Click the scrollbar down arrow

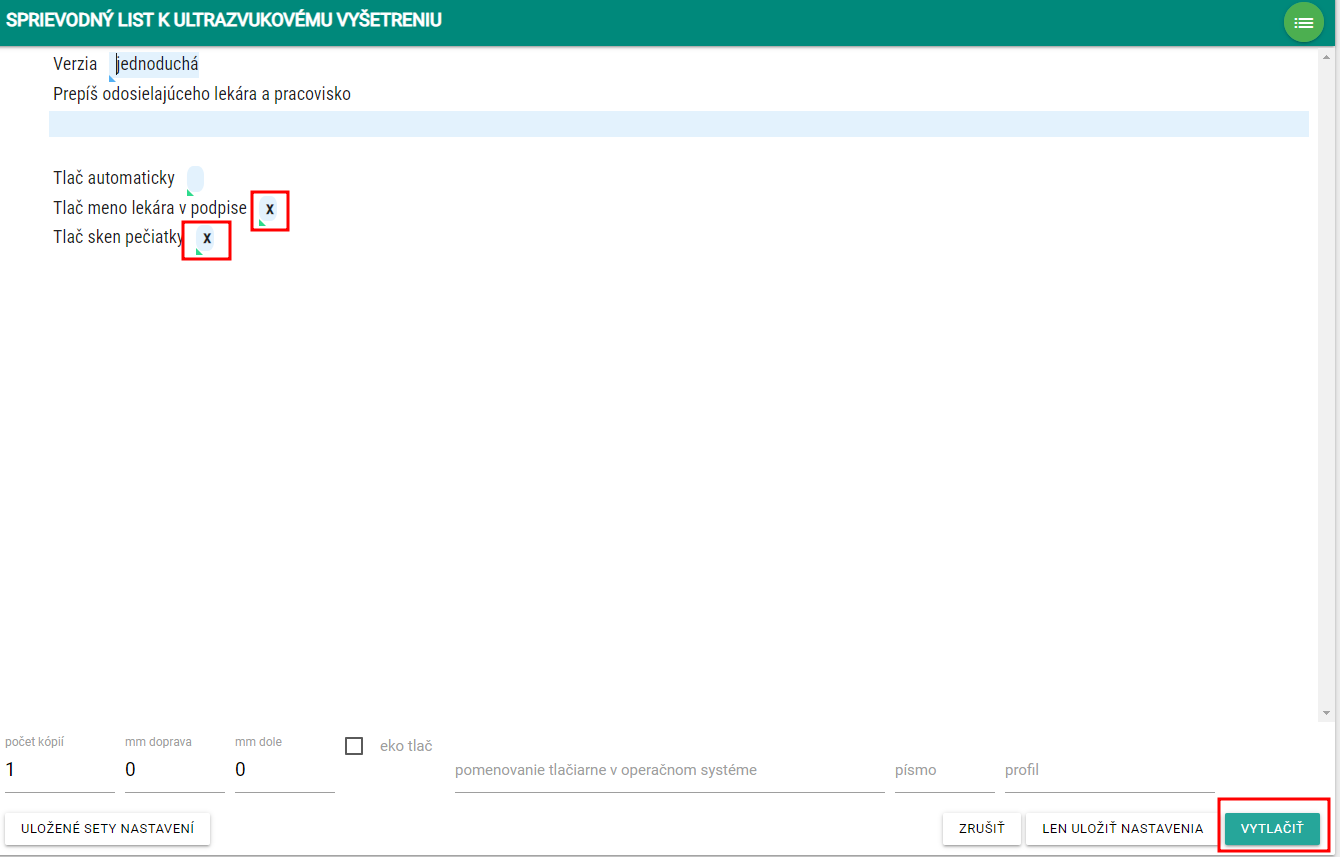(x=1327, y=713)
